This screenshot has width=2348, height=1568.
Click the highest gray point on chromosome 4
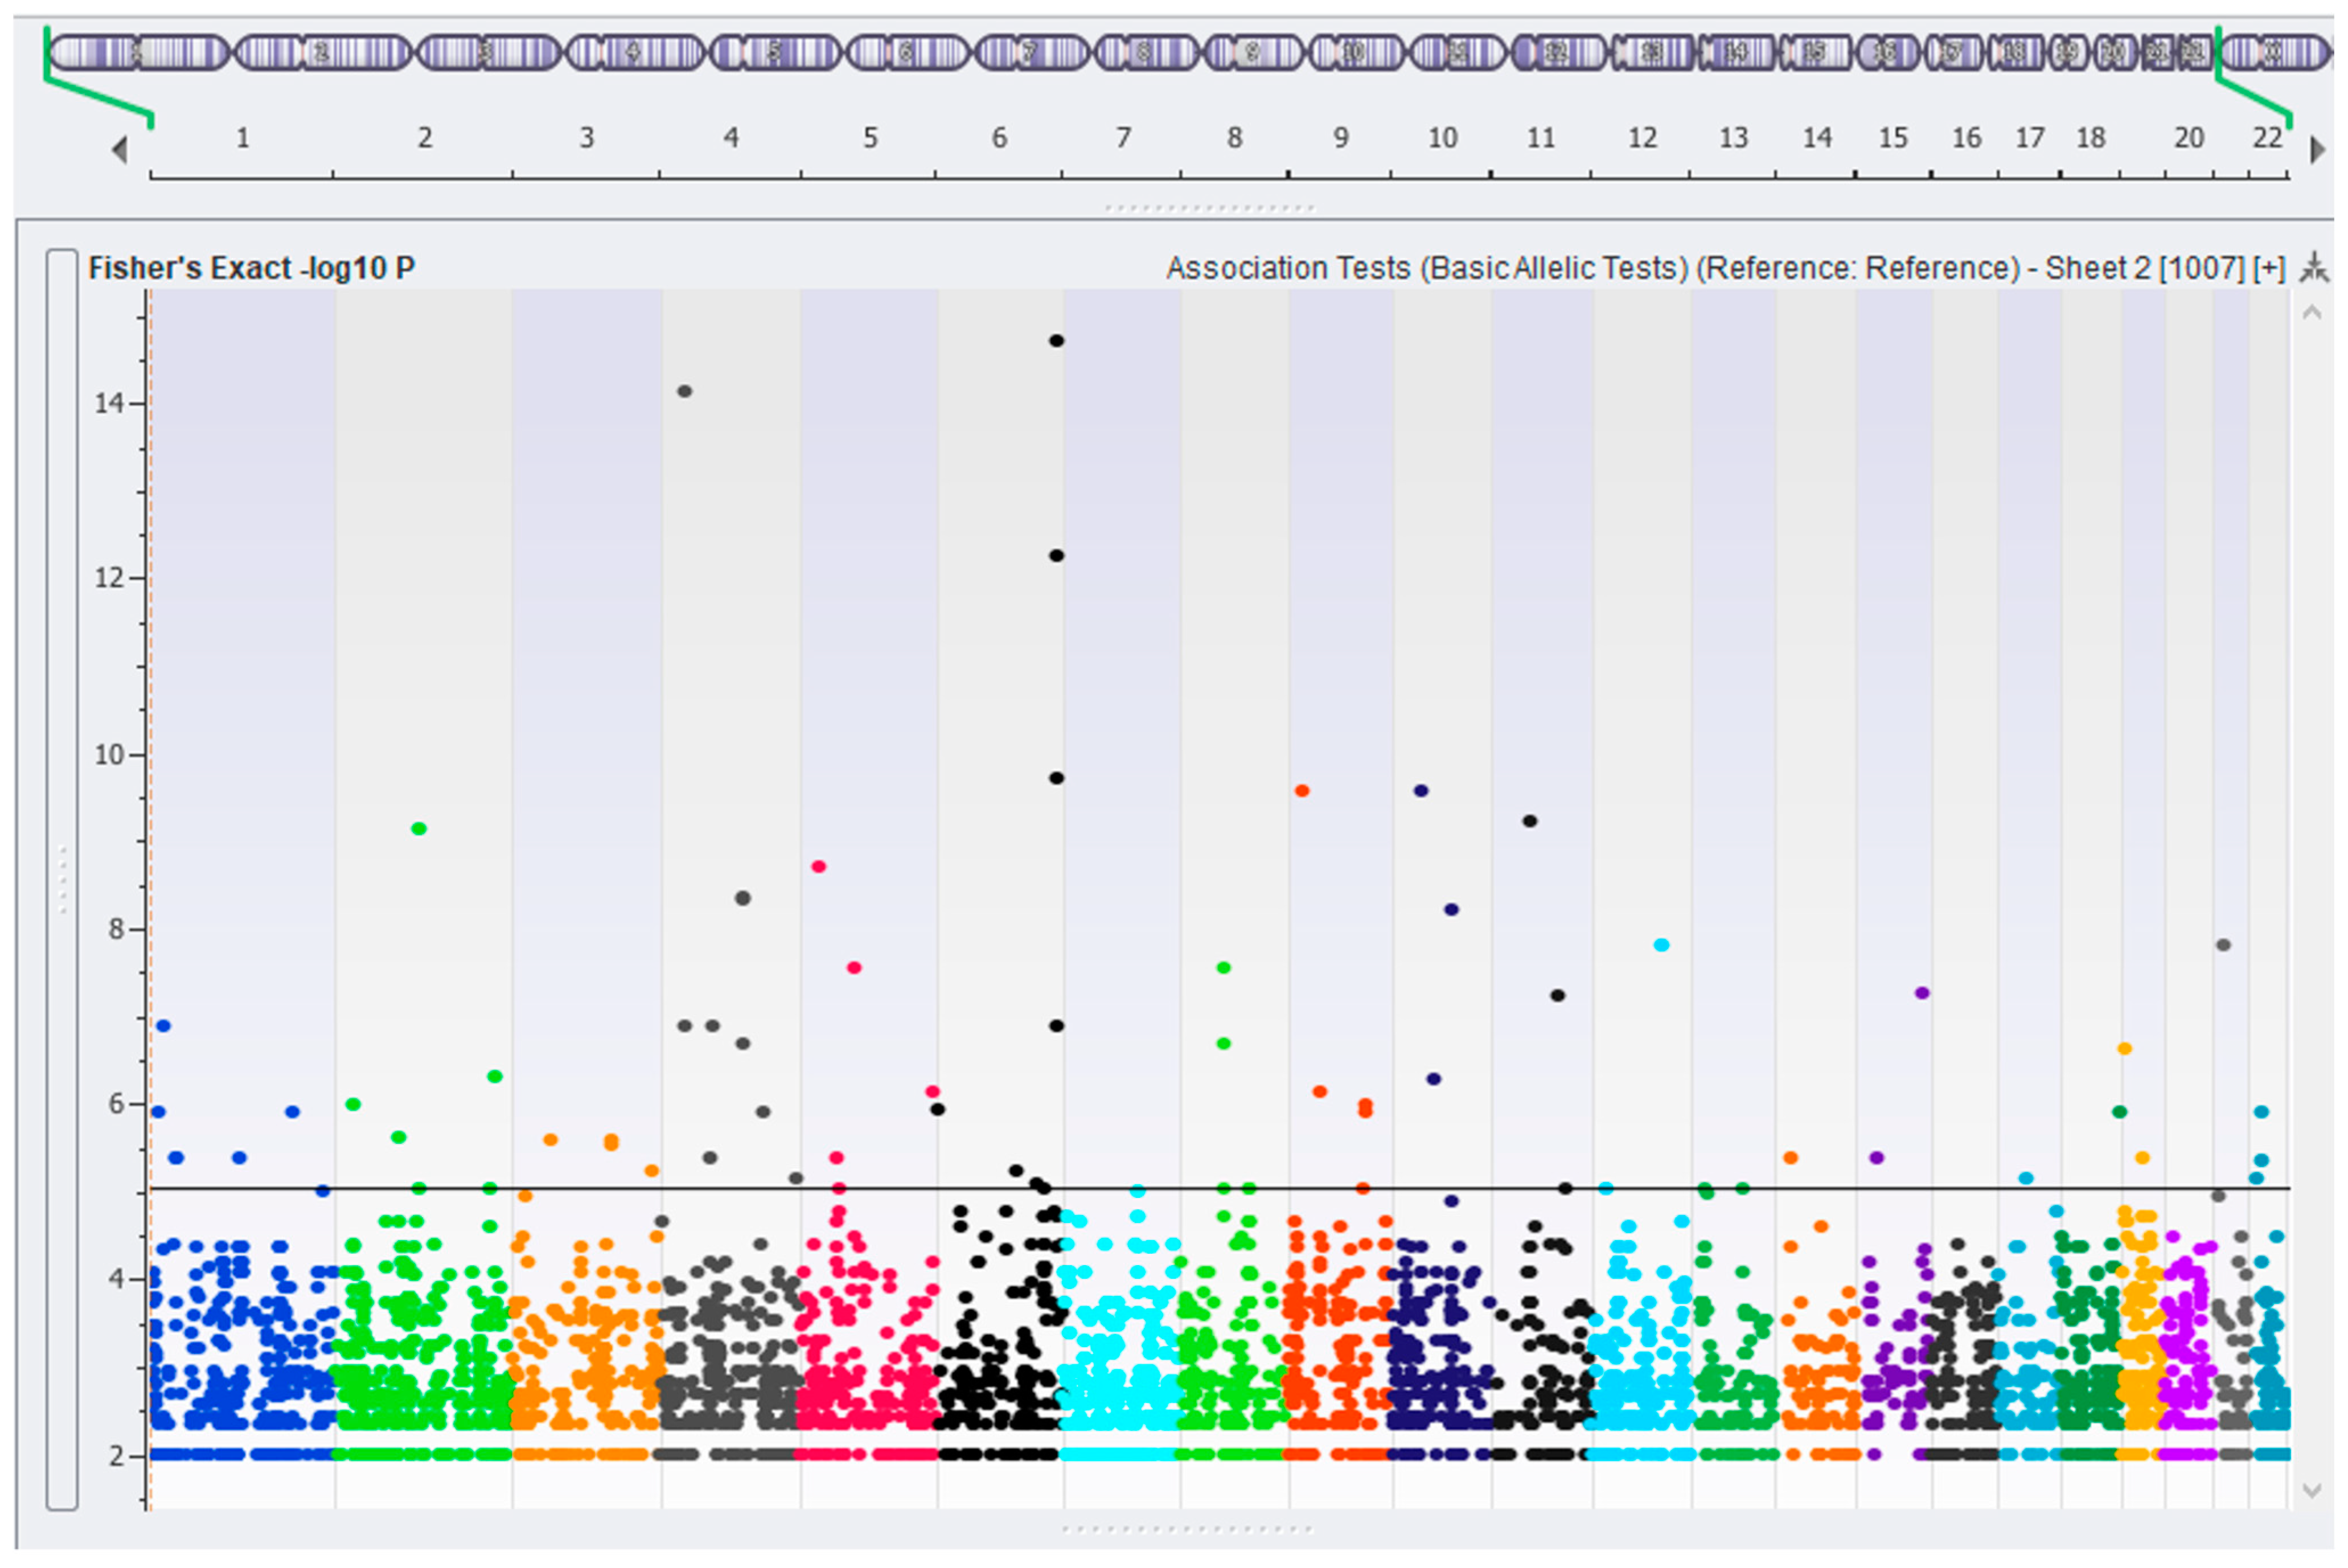click(684, 391)
